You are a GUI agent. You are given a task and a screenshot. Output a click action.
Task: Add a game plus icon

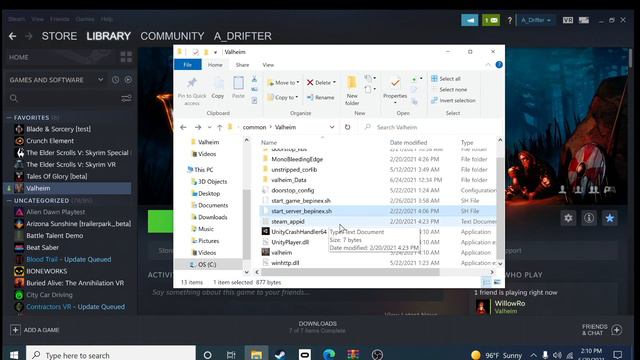point(15,330)
